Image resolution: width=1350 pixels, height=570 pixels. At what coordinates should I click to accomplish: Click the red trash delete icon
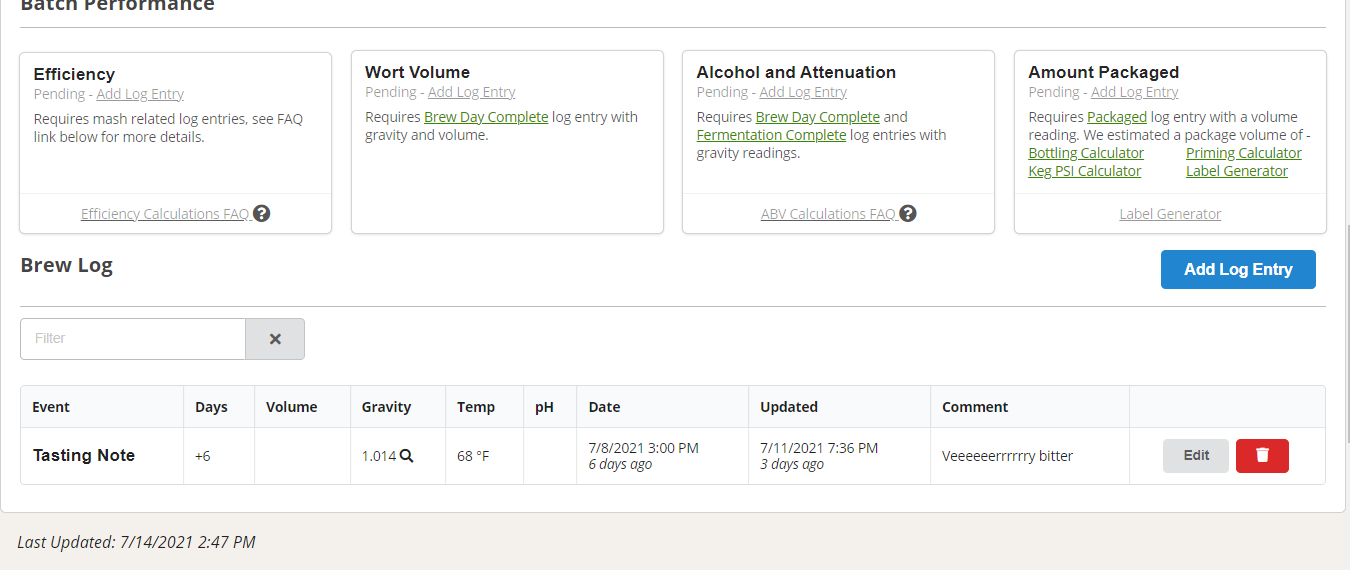(x=1262, y=455)
